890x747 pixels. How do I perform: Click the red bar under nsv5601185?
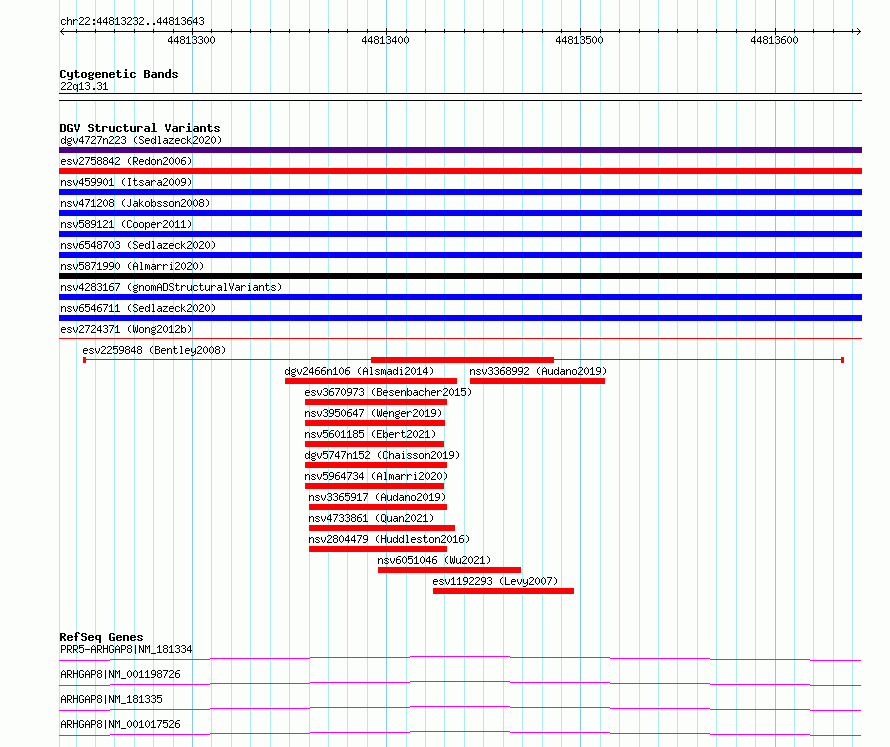[374, 444]
